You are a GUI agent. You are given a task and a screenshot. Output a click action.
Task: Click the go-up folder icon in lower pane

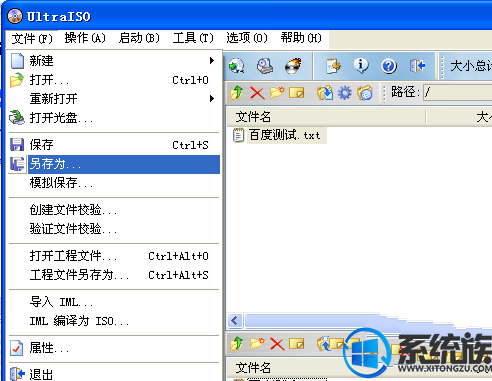237,344
